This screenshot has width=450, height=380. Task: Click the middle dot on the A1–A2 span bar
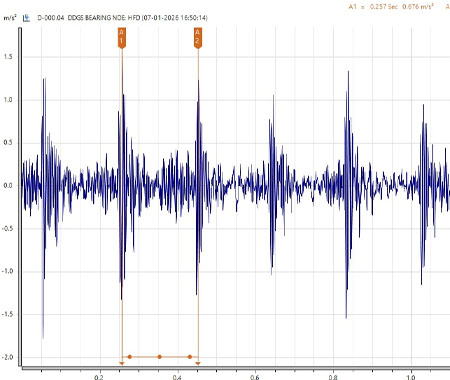click(x=160, y=357)
